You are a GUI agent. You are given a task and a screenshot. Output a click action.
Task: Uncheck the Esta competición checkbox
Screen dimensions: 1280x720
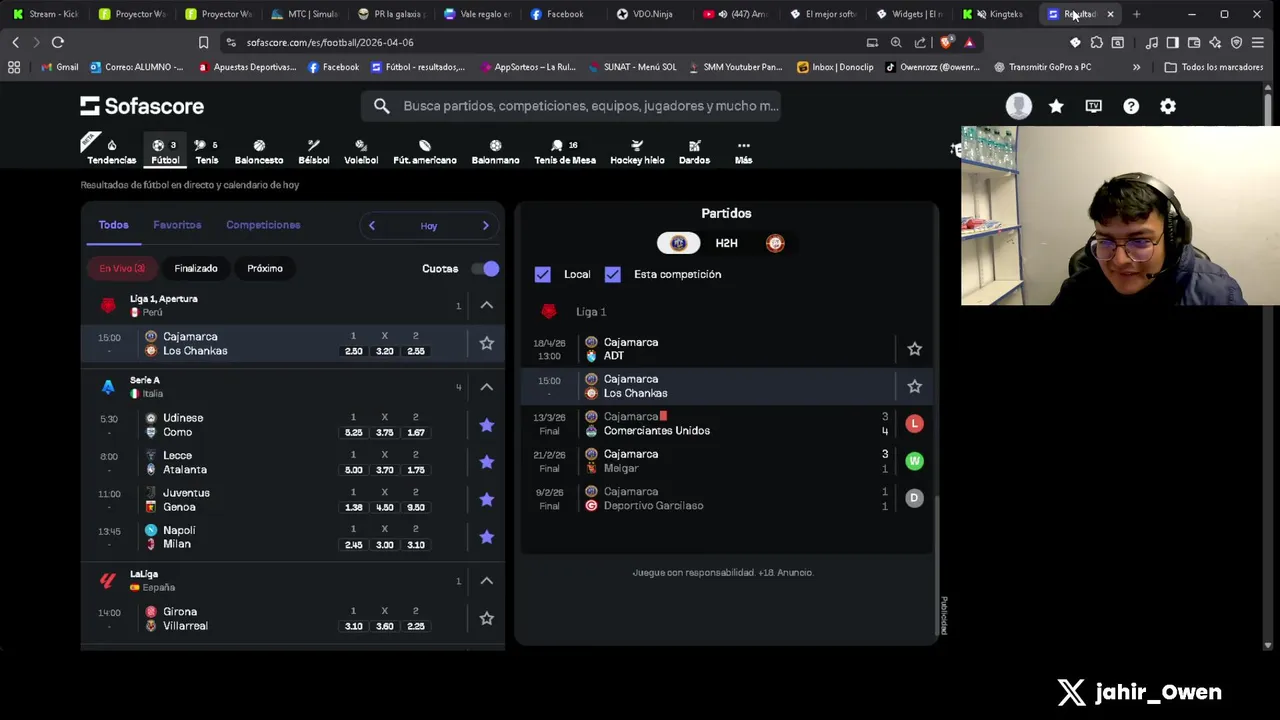tap(612, 274)
